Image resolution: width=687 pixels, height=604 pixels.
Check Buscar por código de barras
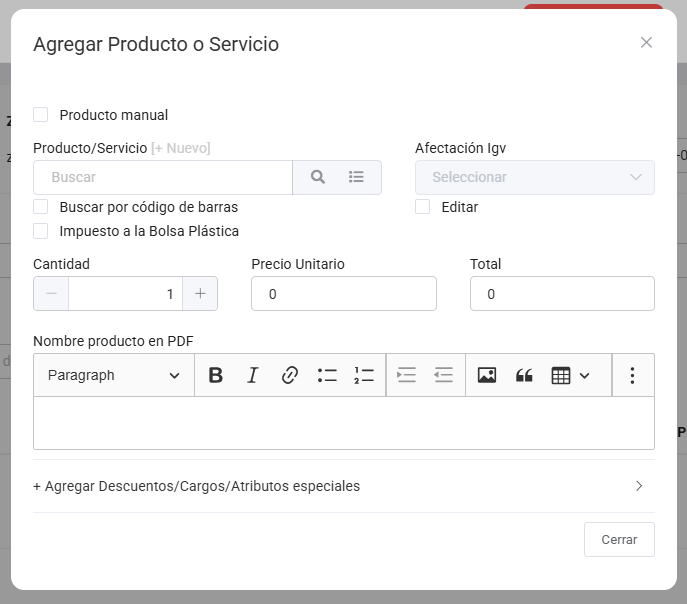(x=41, y=207)
